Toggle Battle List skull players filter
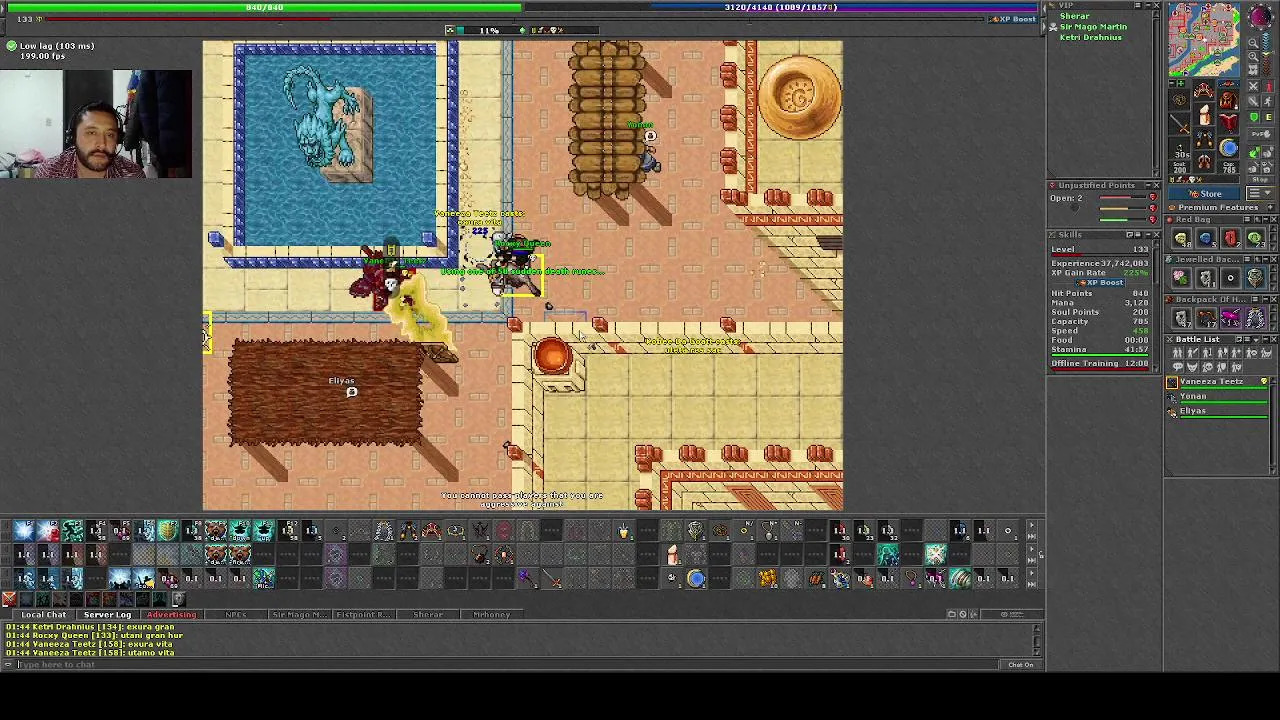 pos(1208,366)
